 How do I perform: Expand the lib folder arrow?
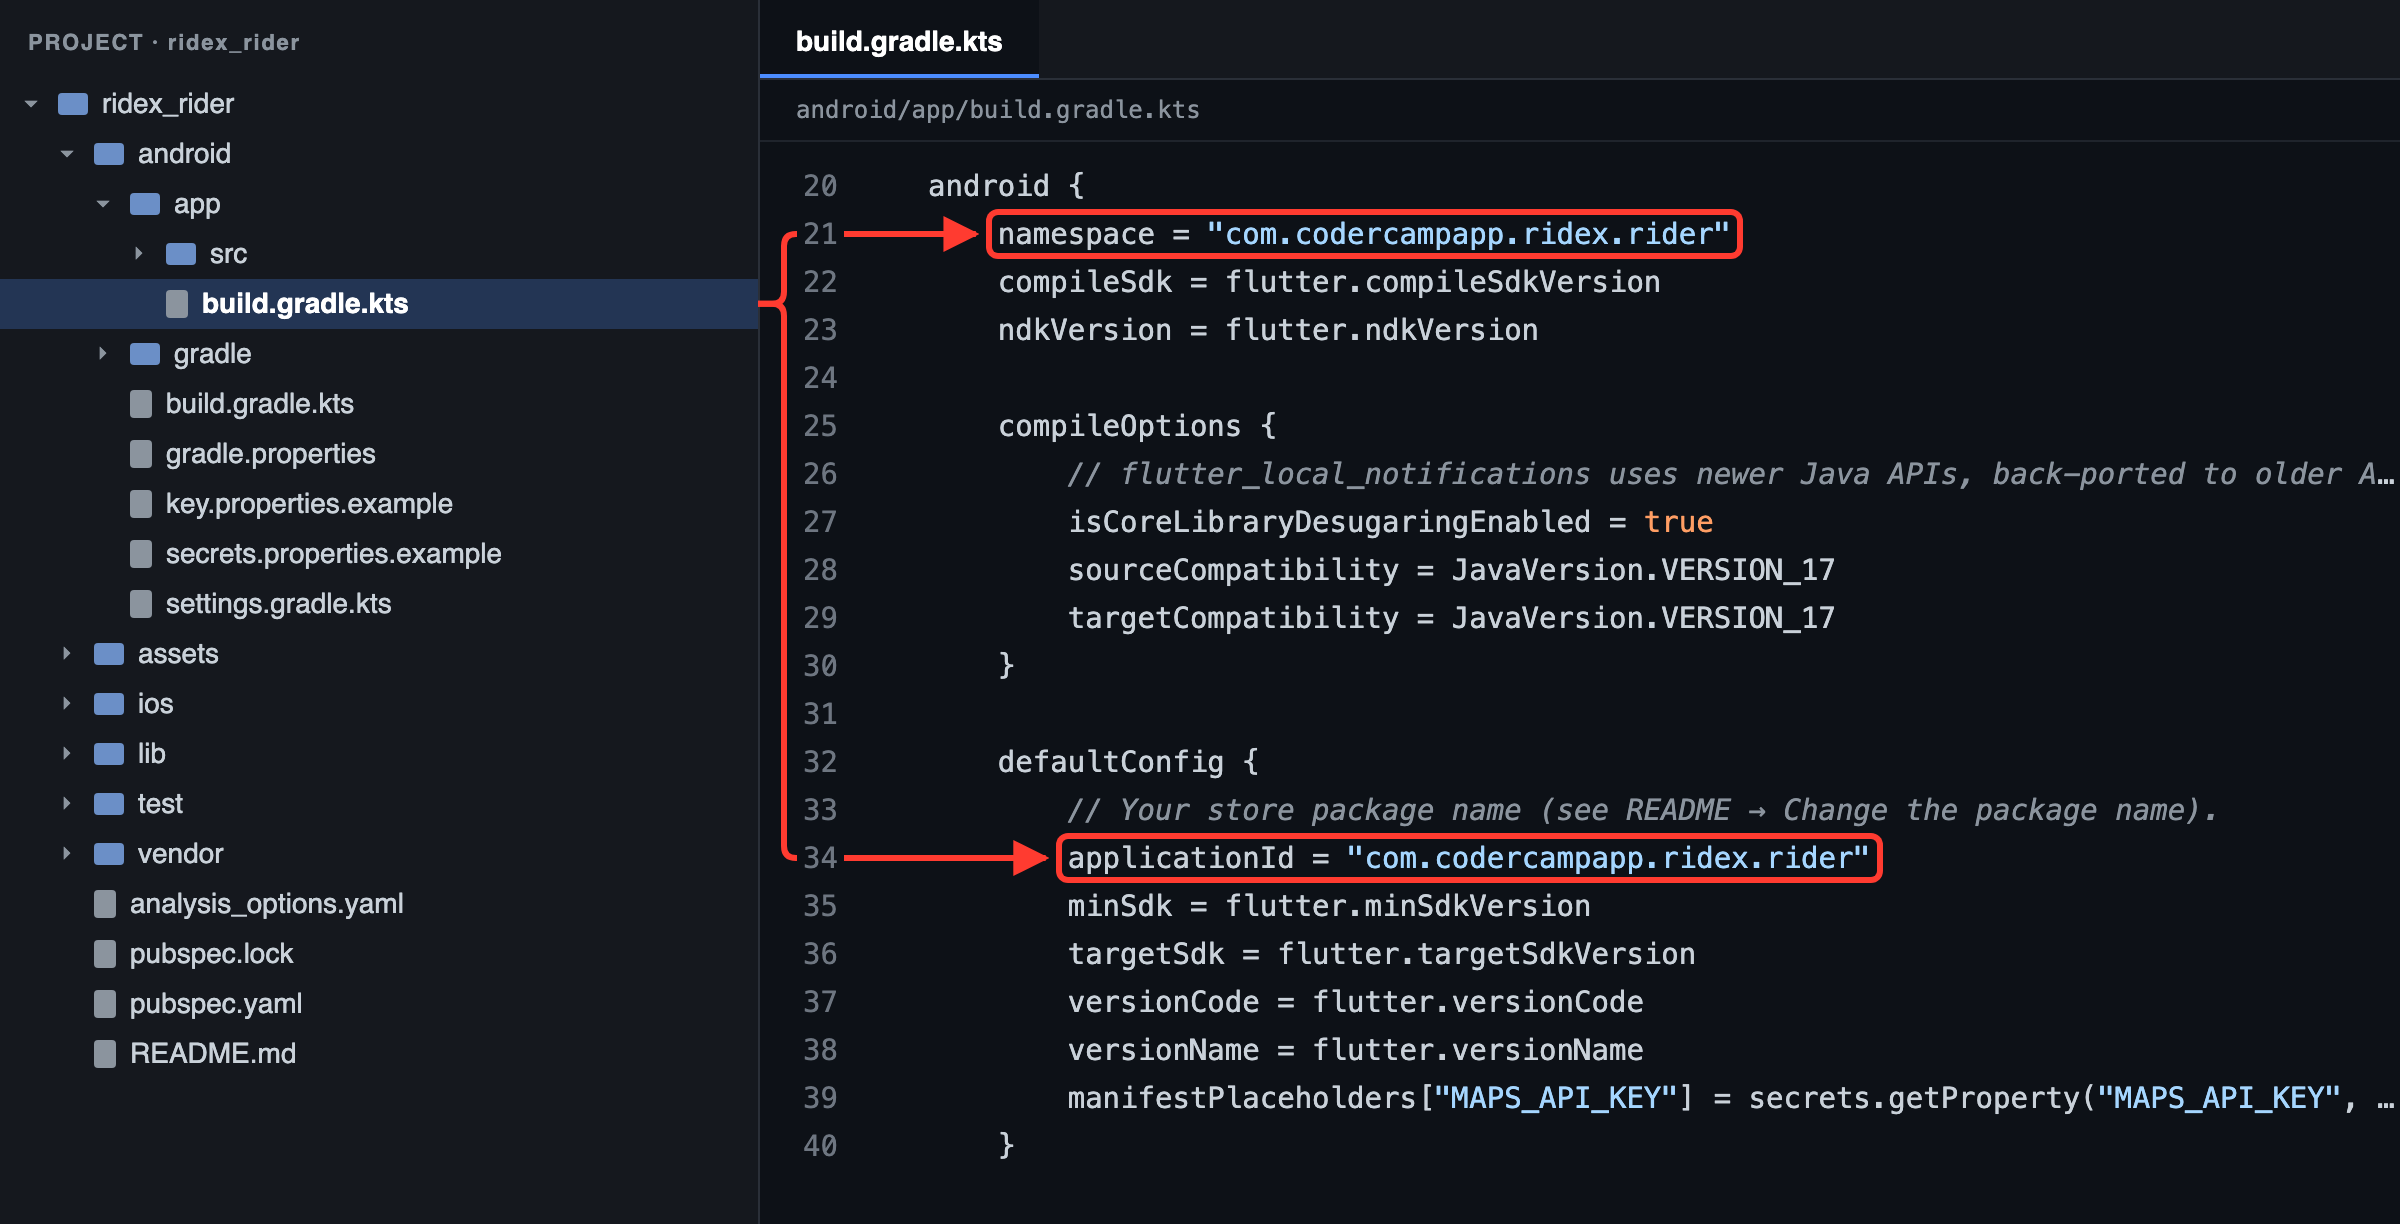pos(66,754)
